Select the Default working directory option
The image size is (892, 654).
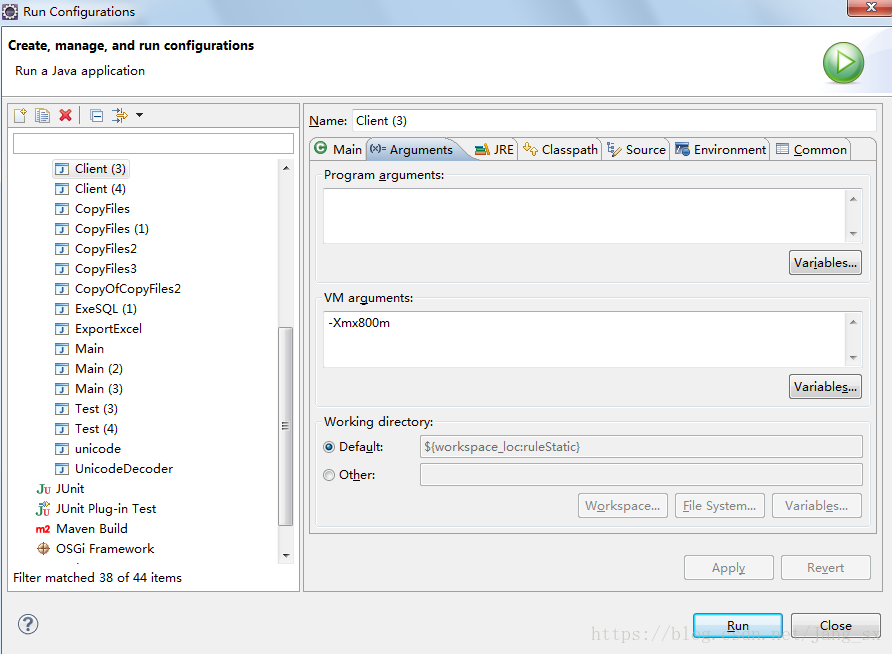coord(329,447)
